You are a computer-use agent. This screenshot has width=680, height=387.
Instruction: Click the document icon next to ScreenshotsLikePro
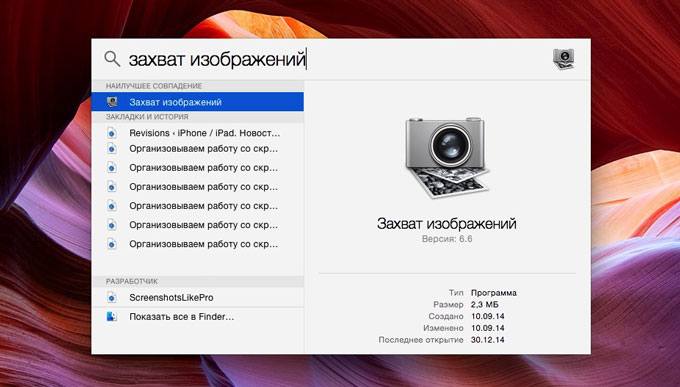click(x=112, y=297)
